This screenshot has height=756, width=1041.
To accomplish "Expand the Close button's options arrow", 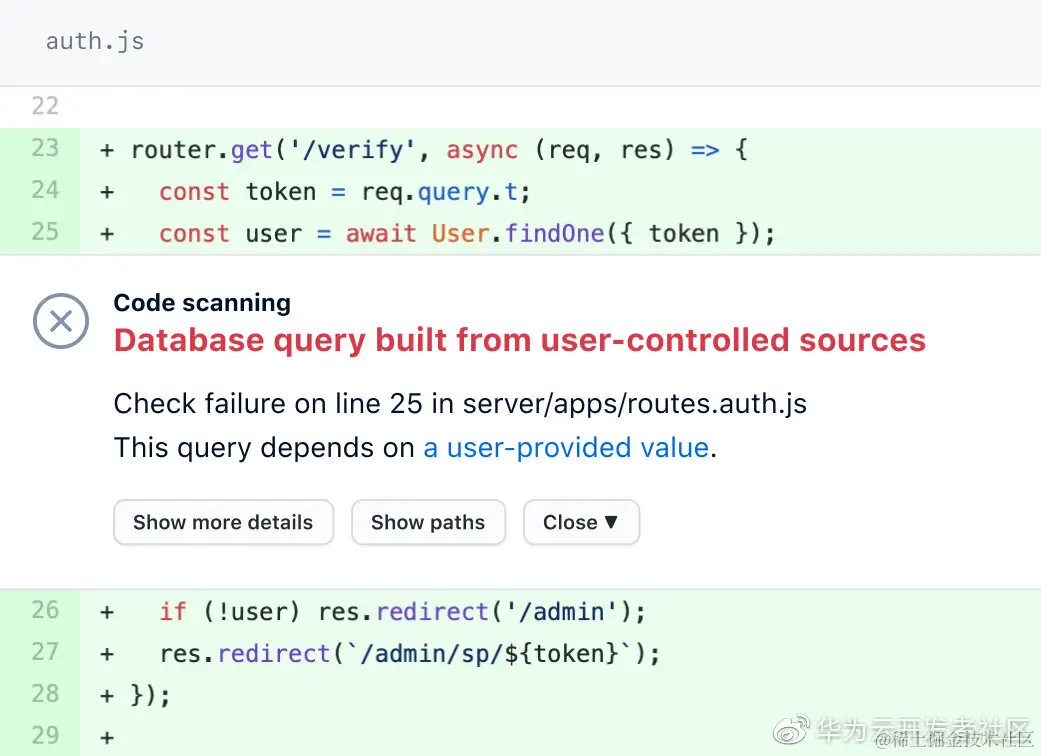I will [x=611, y=522].
